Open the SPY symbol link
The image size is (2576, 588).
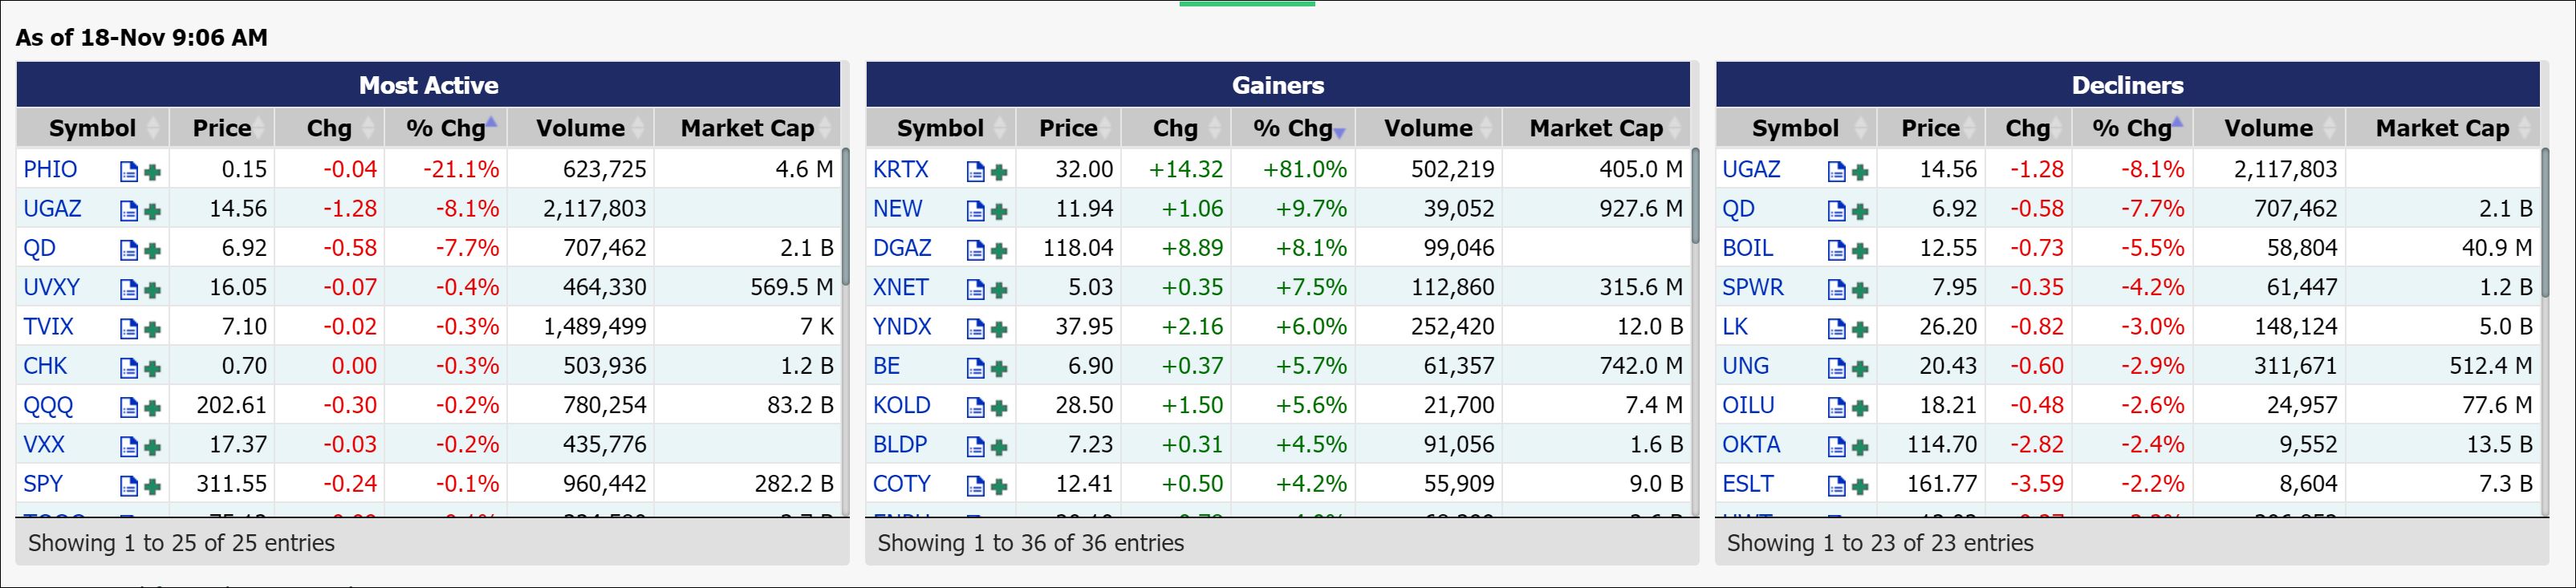(43, 484)
